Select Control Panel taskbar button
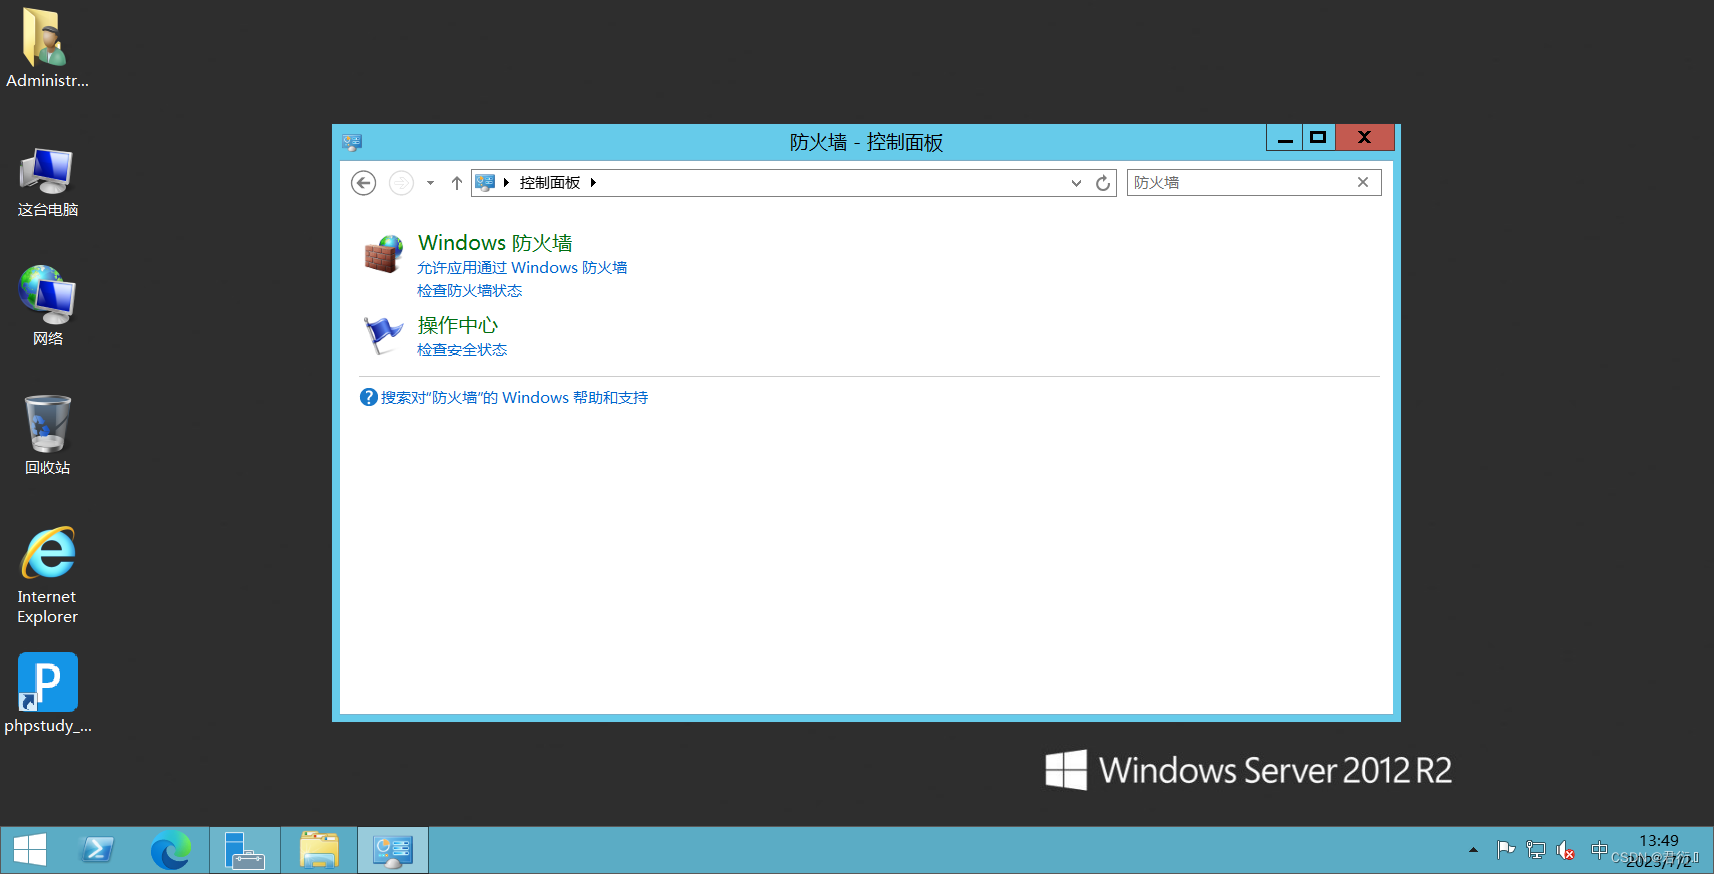The height and width of the screenshot is (874, 1714). tap(393, 850)
